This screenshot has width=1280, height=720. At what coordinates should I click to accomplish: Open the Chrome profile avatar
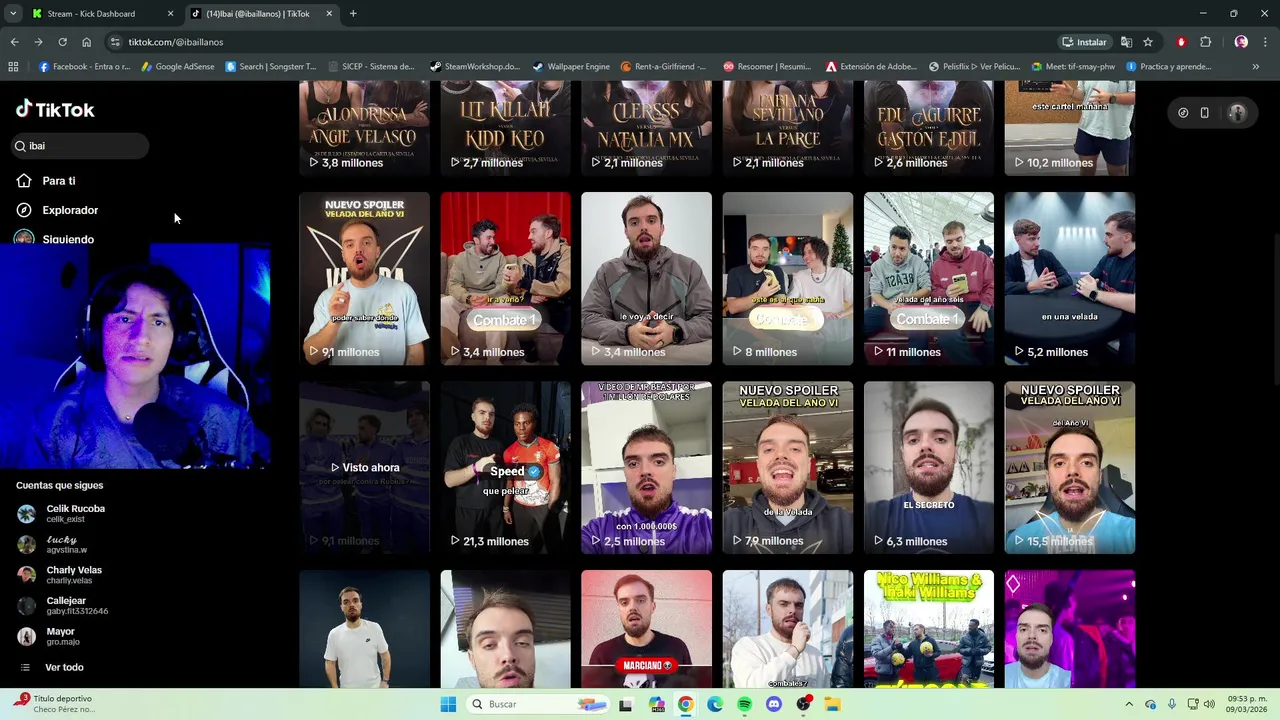pyautogui.click(x=1241, y=42)
